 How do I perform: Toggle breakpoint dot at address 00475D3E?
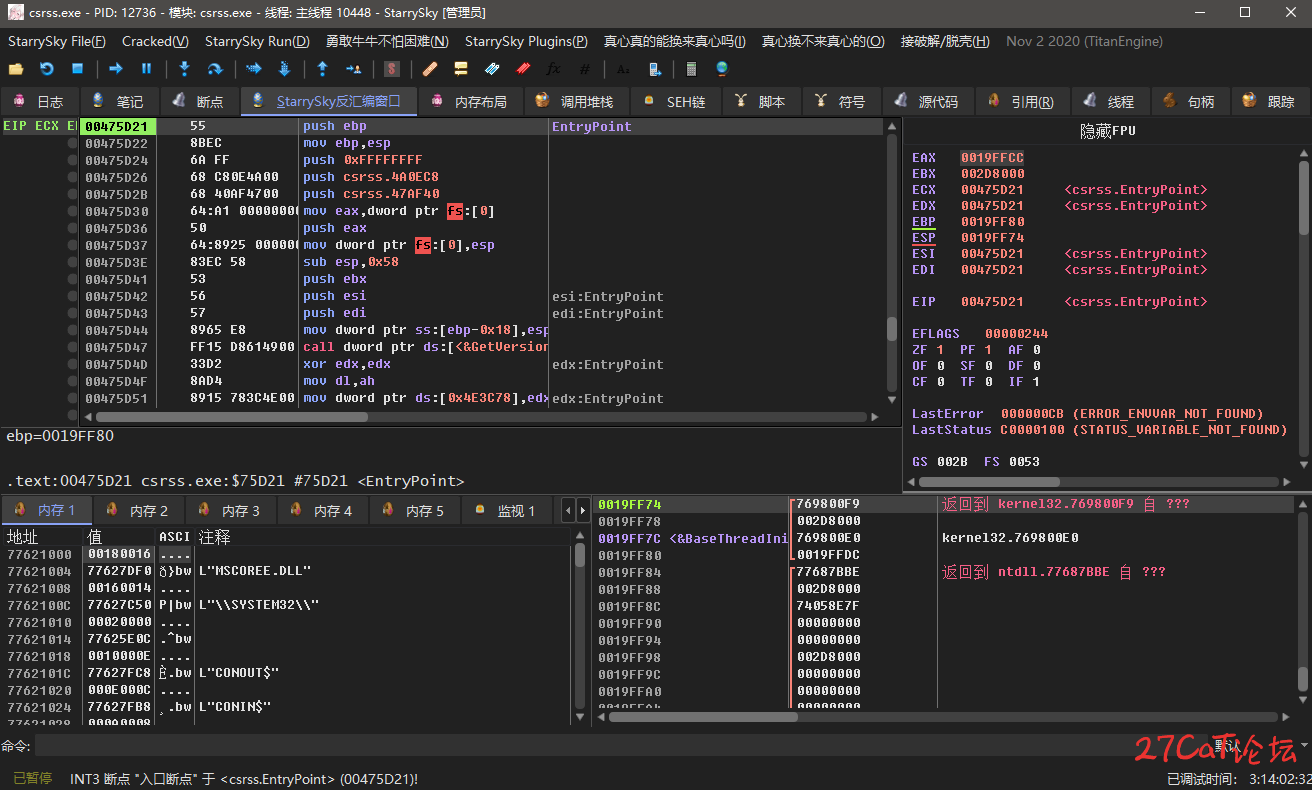click(x=72, y=263)
